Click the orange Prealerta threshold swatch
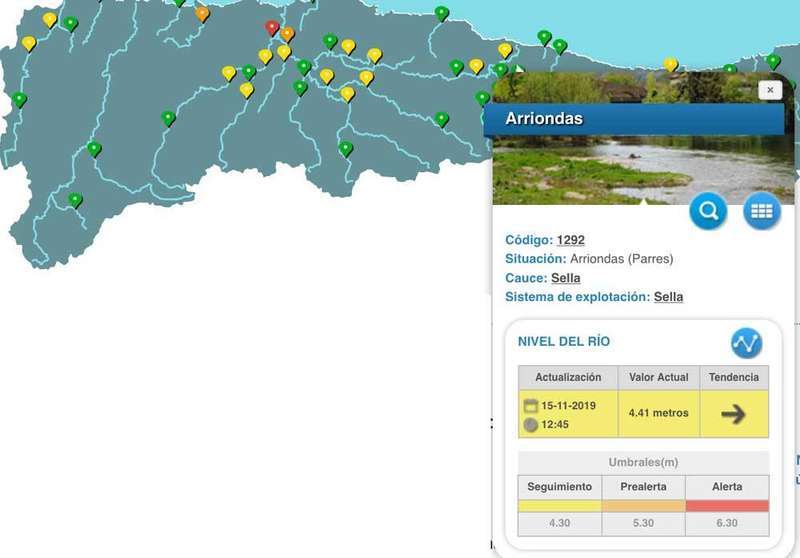Screen dimensions: 800x558 point(643,506)
